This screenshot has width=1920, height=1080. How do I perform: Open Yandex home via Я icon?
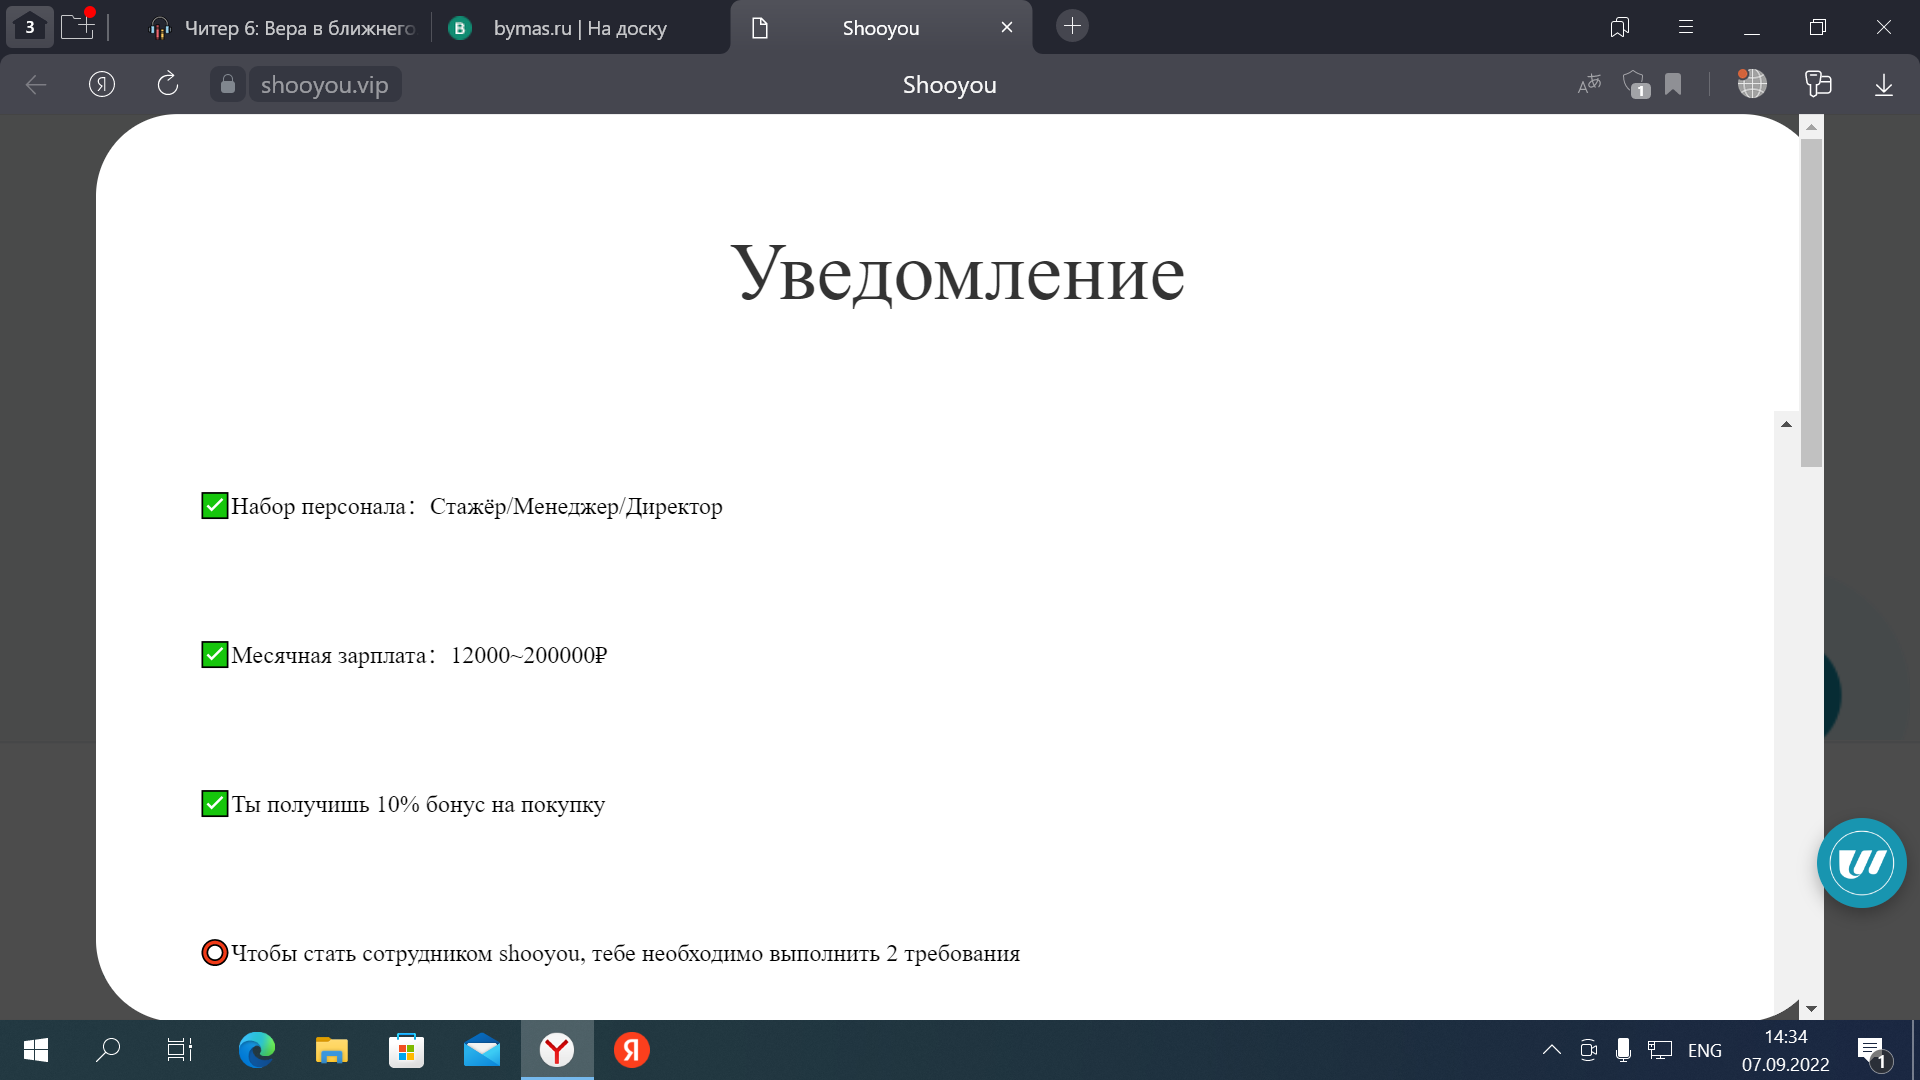pyautogui.click(x=102, y=84)
